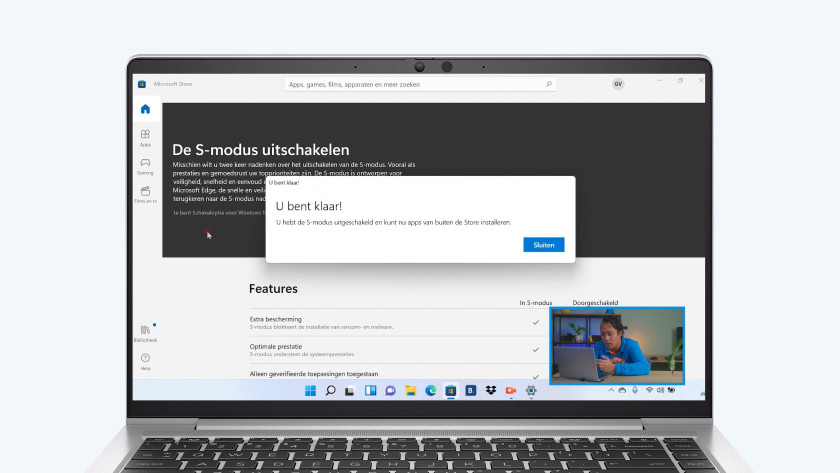Open the GV user account profile
840x473 pixels.
tap(618, 84)
